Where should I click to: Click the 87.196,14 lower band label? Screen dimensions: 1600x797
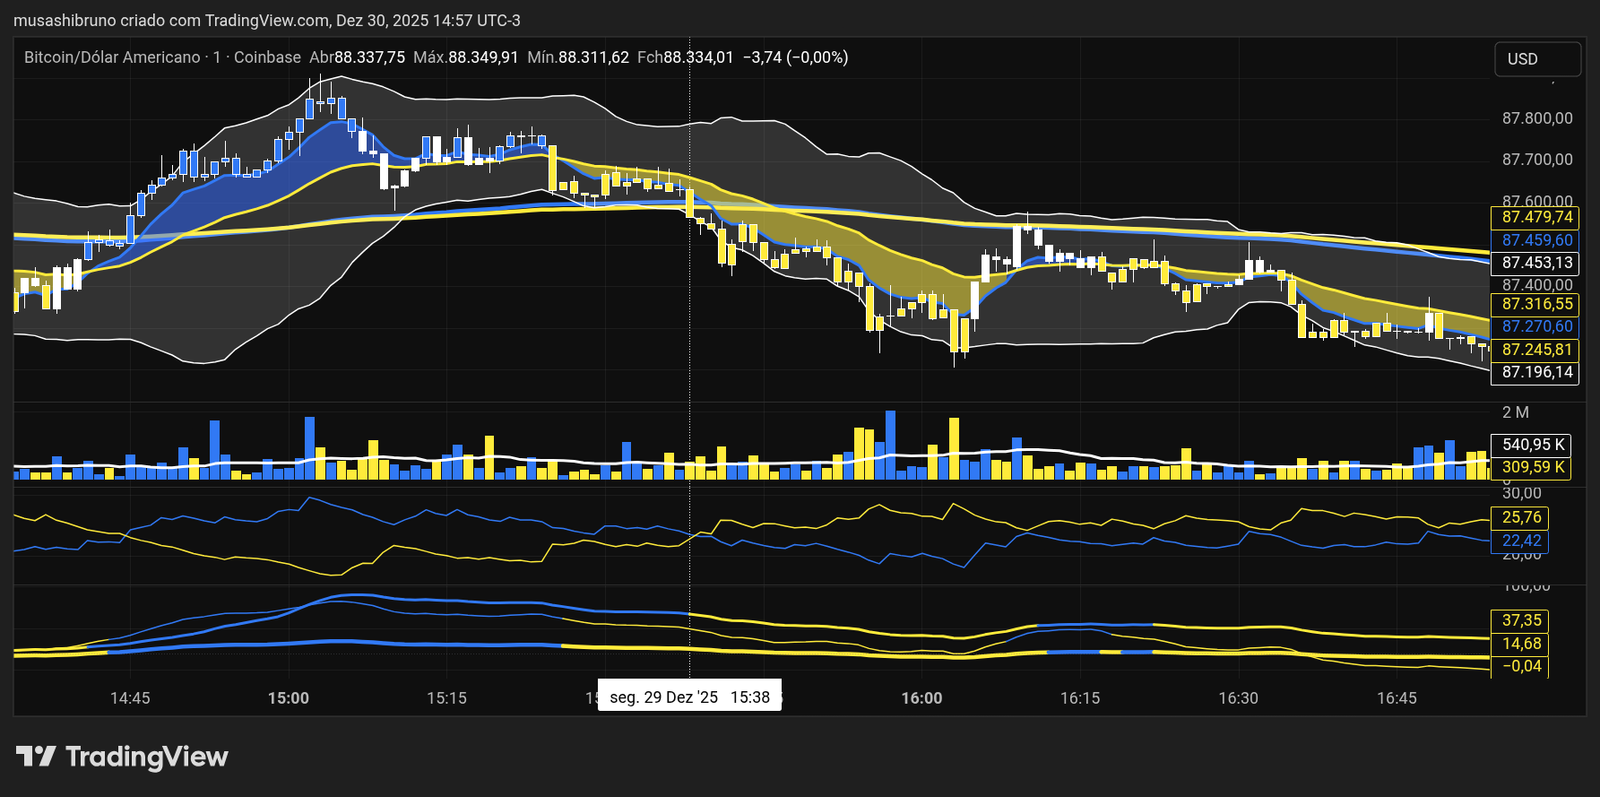coord(1536,372)
